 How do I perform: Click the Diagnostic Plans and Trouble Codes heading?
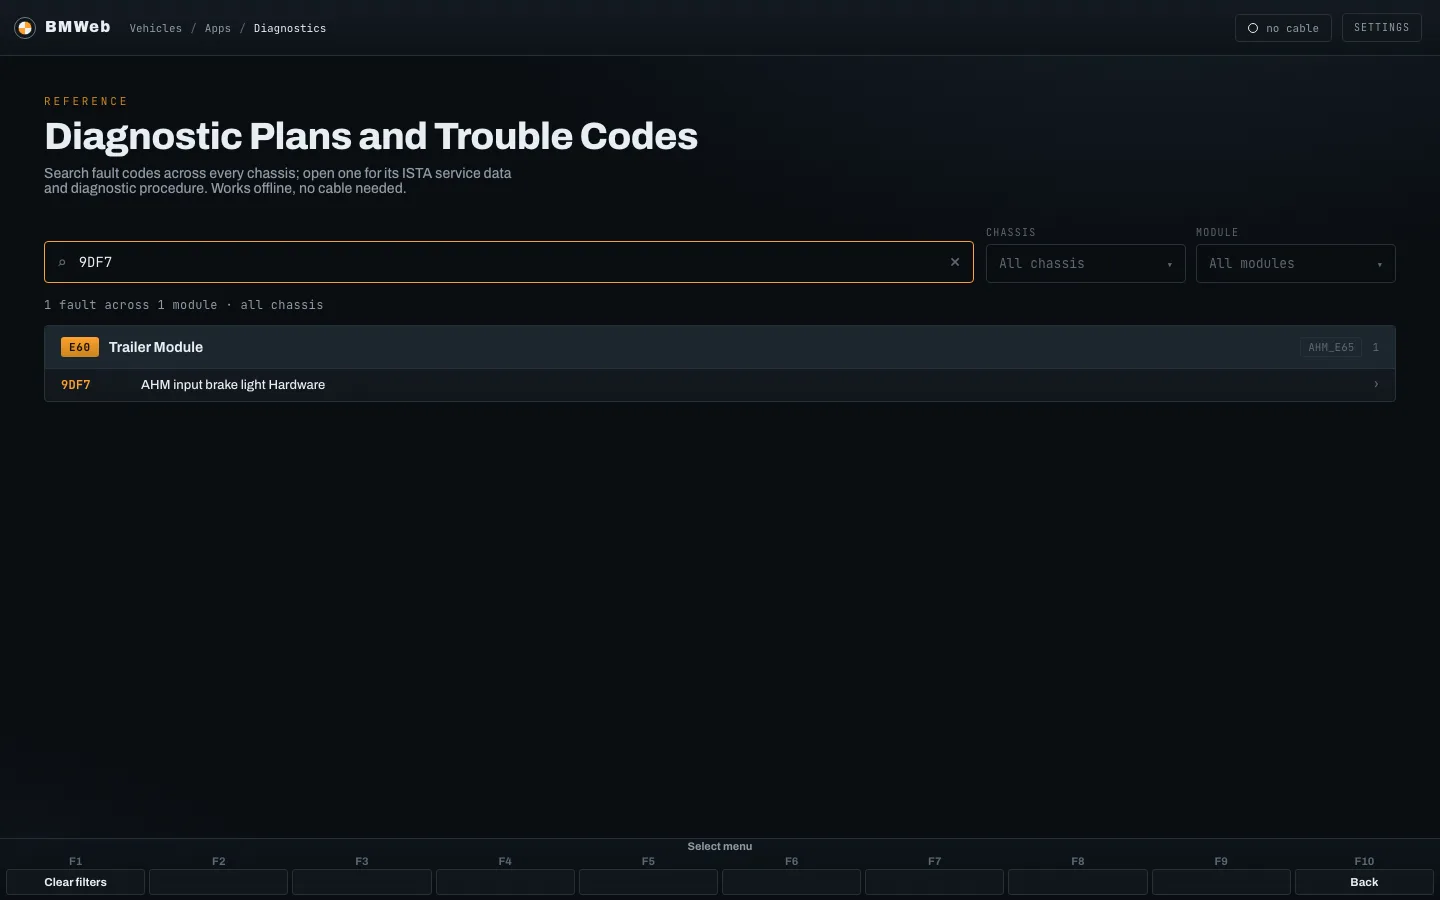[x=371, y=137]
